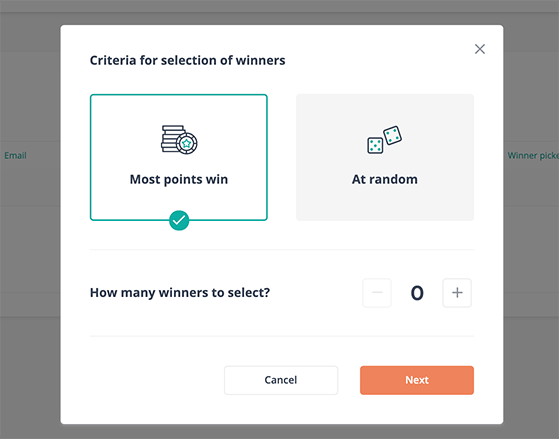Click the Winner picked column header
Image resolution: width=559 pixels, height=439 pixels.
533,156
